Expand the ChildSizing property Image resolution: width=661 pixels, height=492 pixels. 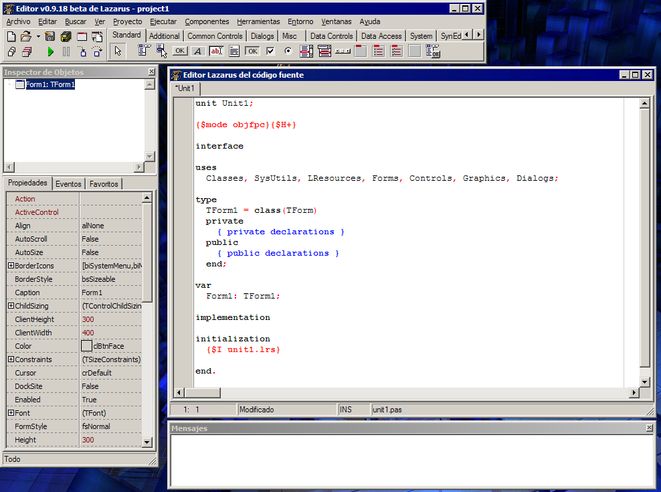pyautogui.click(x=11, y=306)
